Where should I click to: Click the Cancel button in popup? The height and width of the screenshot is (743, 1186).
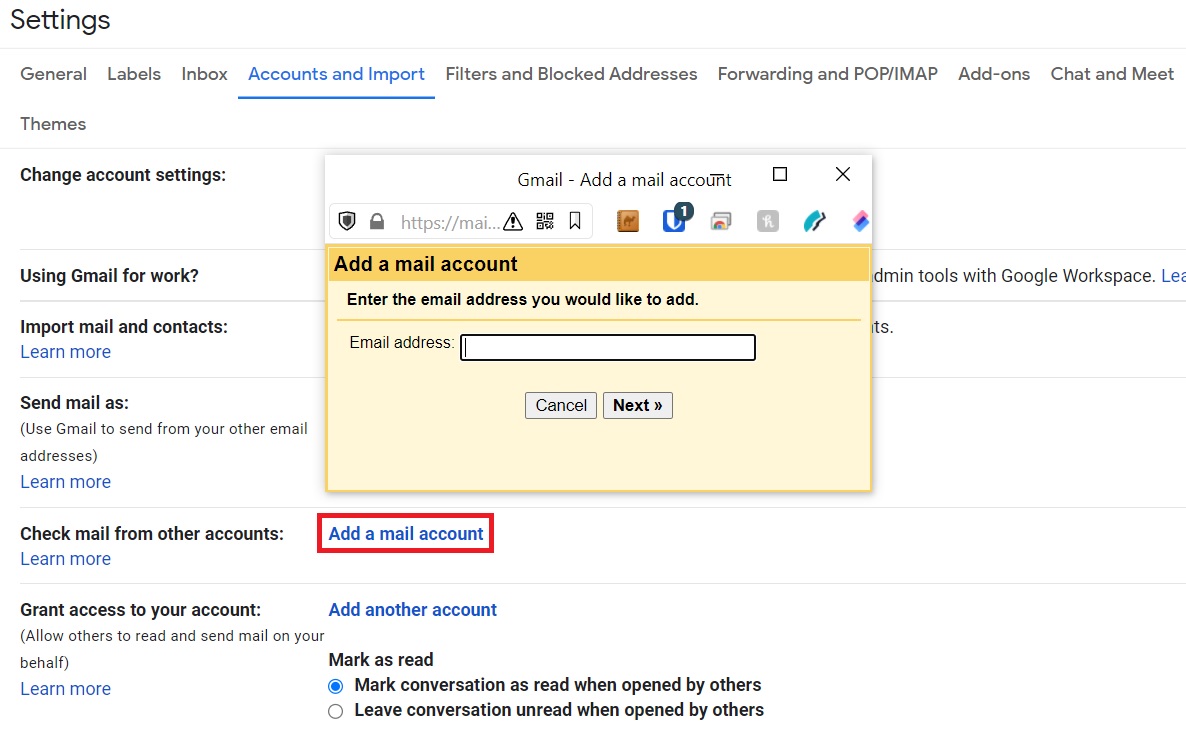[x=561, y=406]
